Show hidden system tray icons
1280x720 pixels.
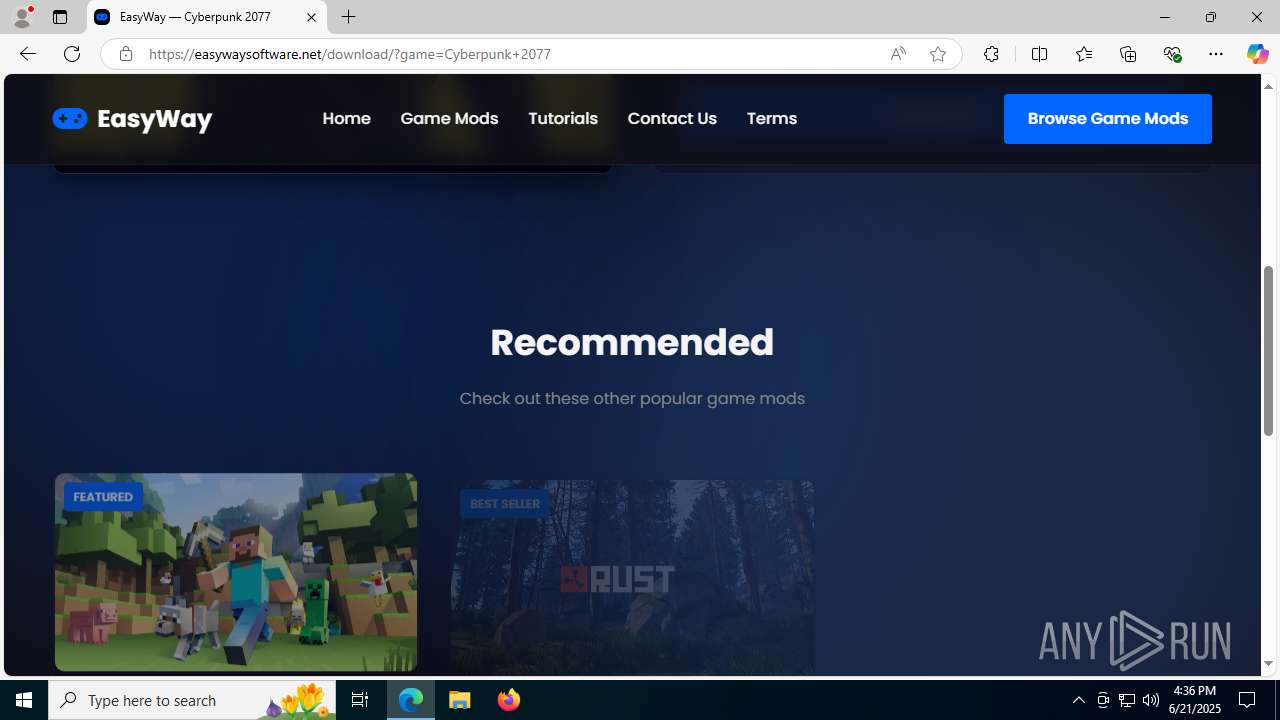[1078, 700]
